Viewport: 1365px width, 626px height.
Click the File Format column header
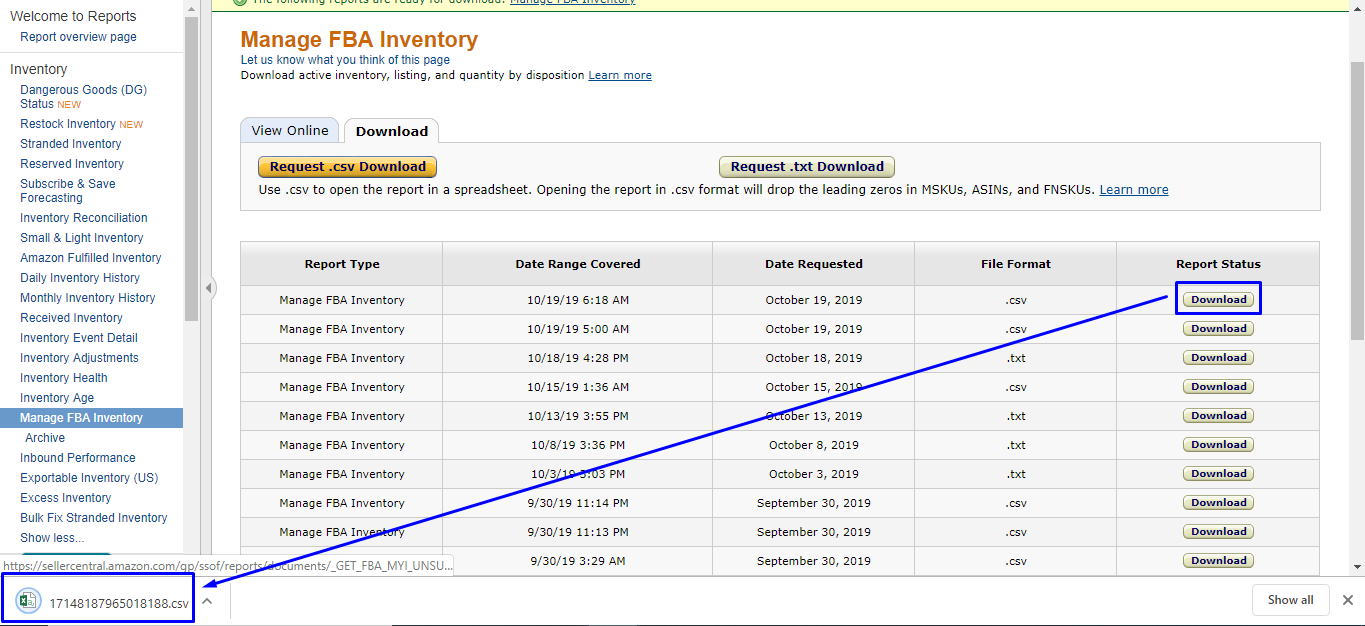click(1016, 264)
